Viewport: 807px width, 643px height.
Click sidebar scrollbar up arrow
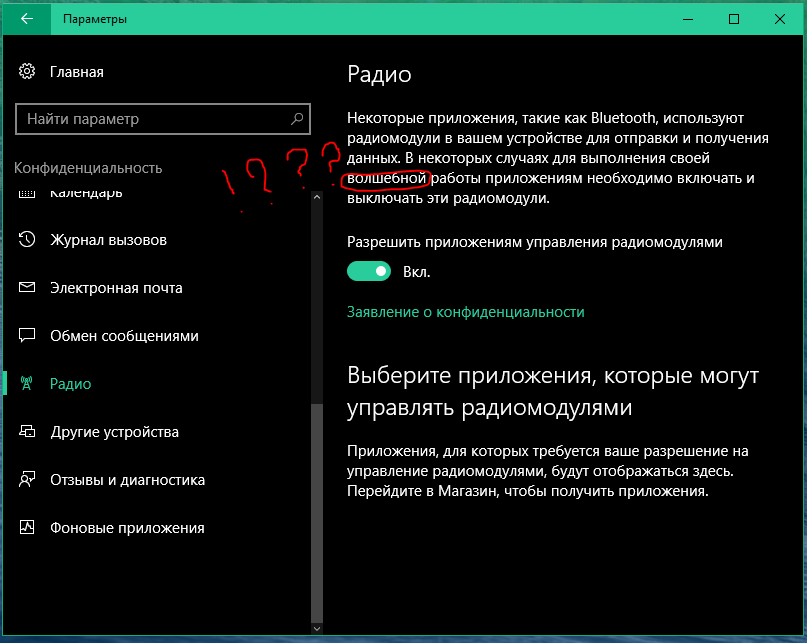(317, 197)
